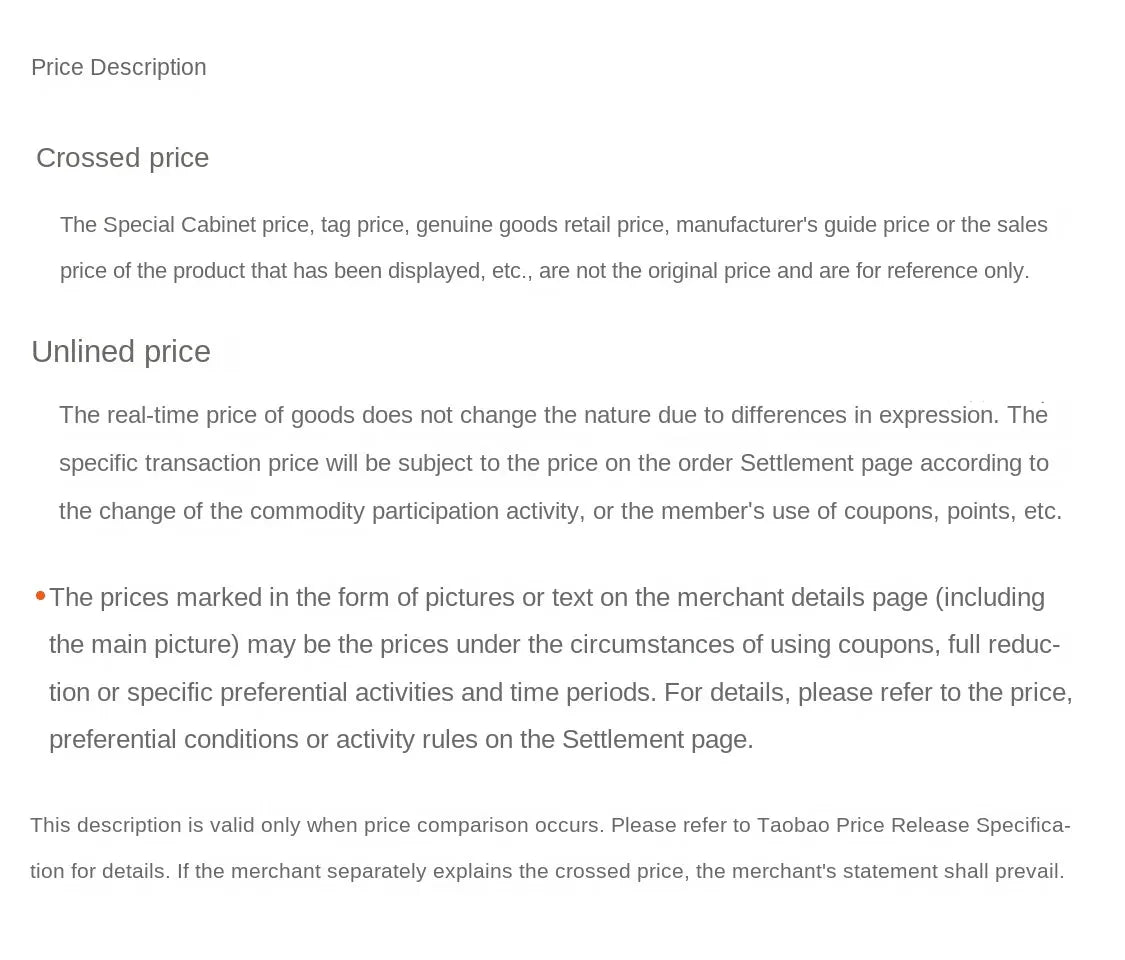
Task: Select the "Unlined price" heading
Action: point(120,352)
